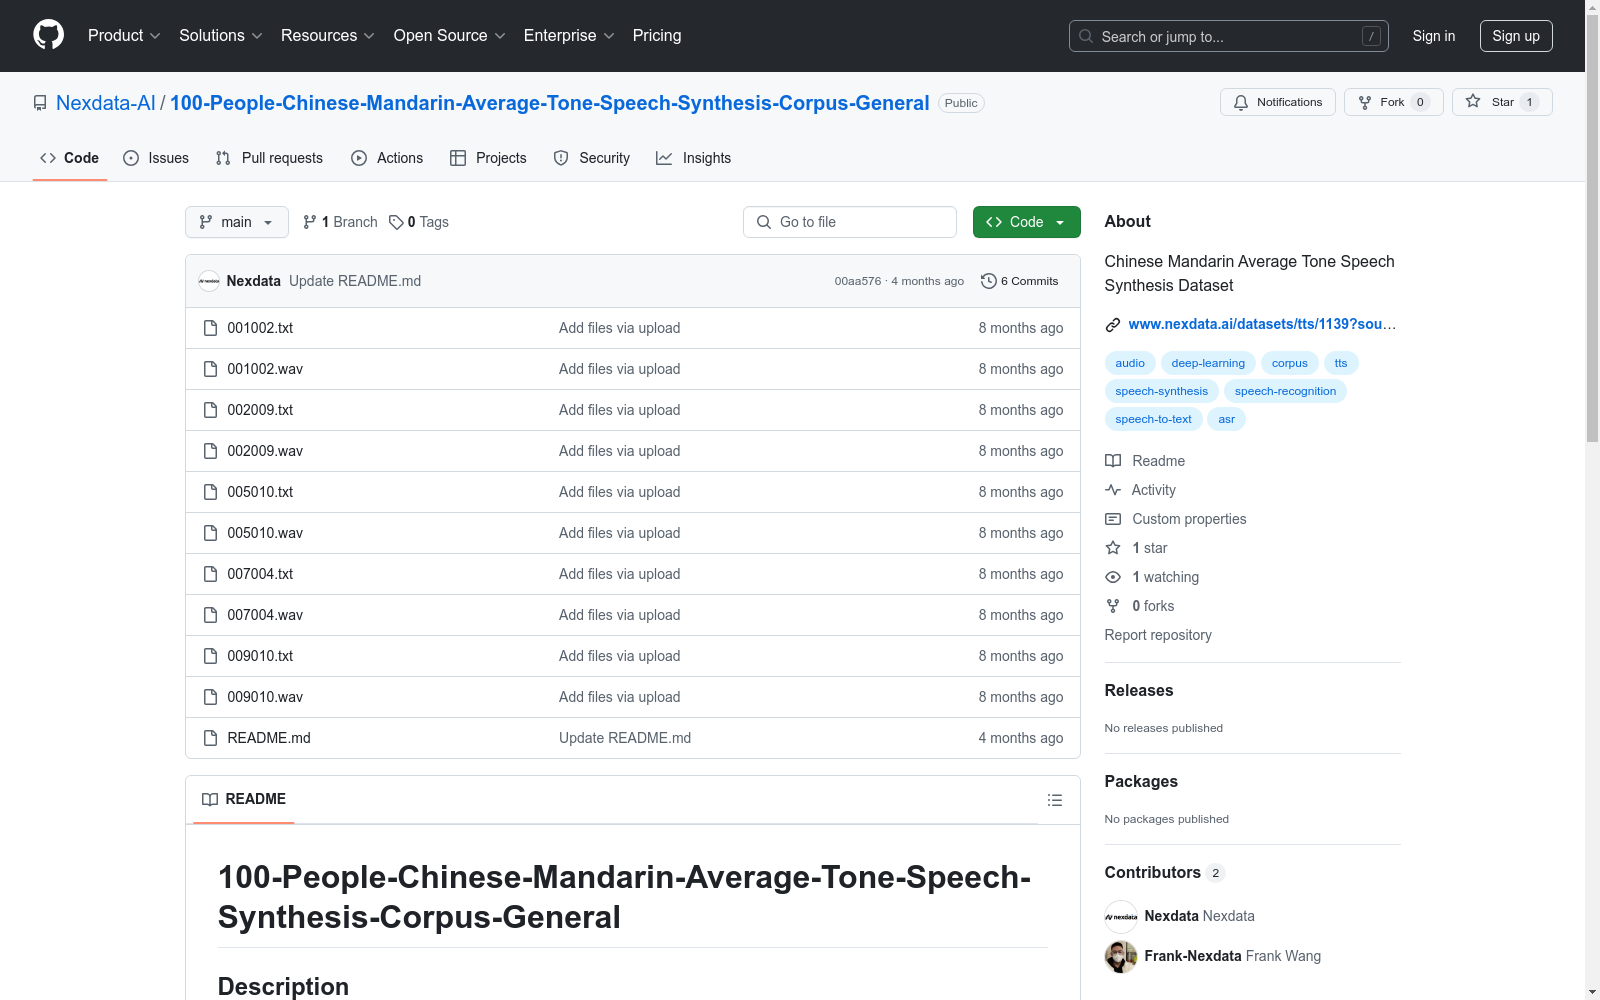Click the Star icon
Screen dimensions: 1600x1000
click(1473, 101)
